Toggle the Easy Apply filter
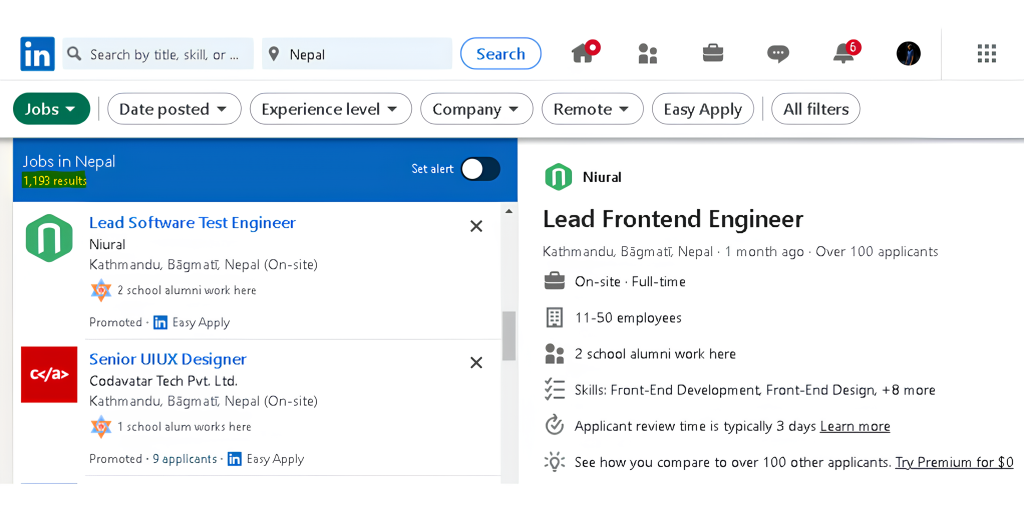1024x512 pixels. pos(703,109)
